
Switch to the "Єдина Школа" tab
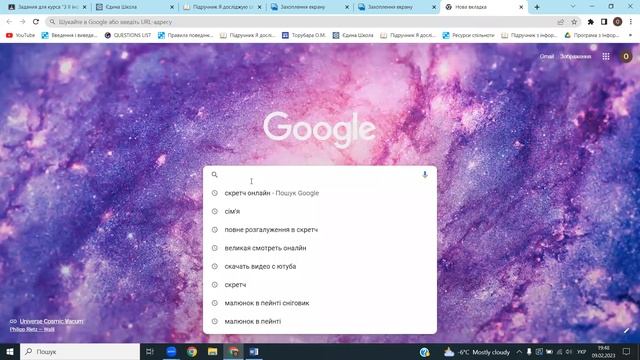[x=135, y=7]
